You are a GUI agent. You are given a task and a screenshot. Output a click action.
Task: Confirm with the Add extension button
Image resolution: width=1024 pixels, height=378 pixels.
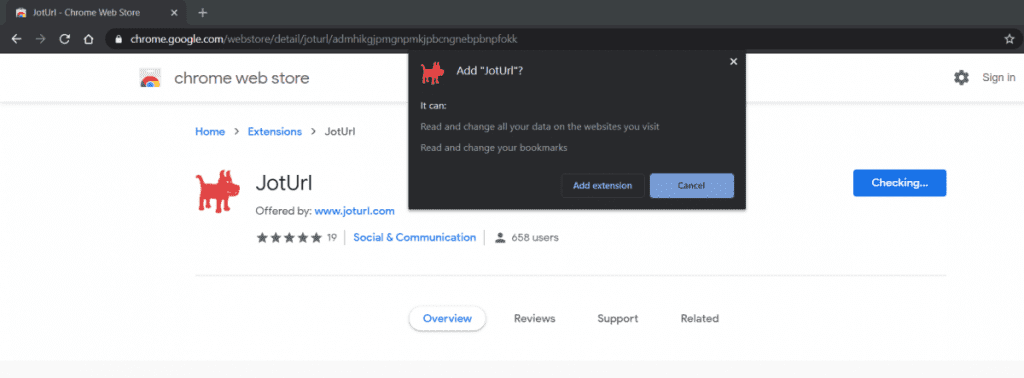603,185
